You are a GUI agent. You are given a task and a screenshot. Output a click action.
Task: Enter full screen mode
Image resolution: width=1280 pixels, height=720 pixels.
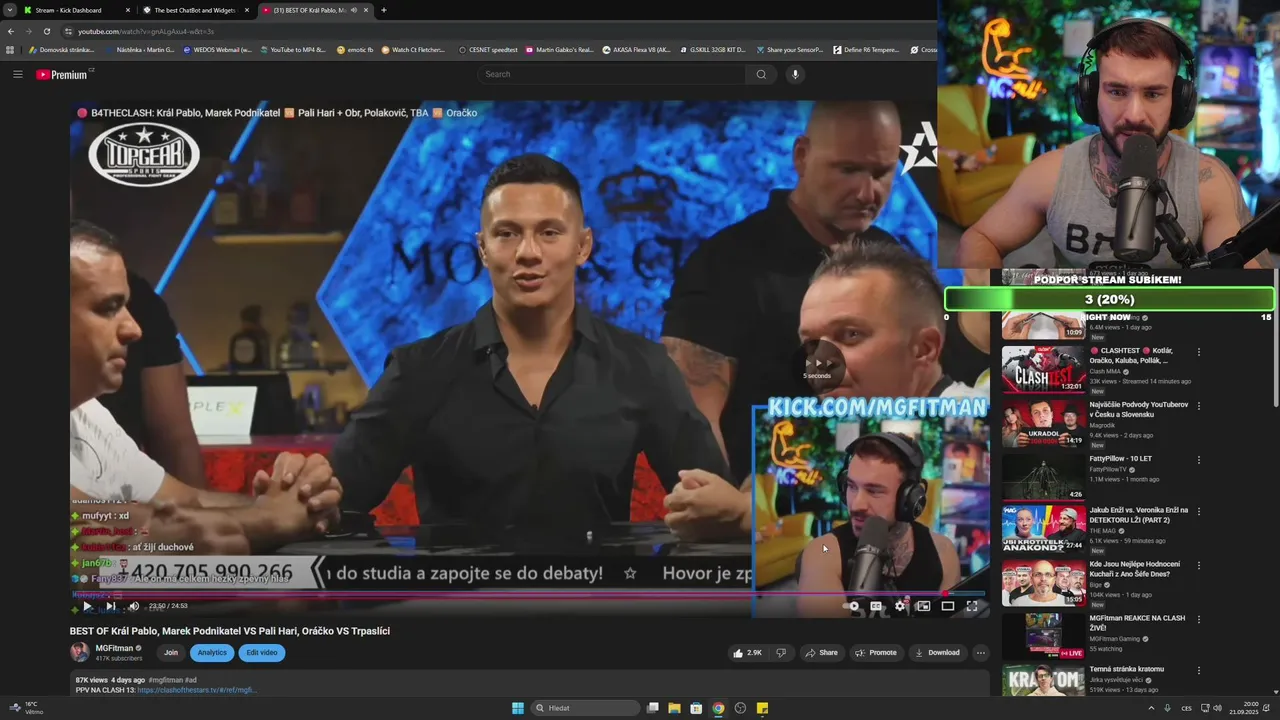coord(972,606)
